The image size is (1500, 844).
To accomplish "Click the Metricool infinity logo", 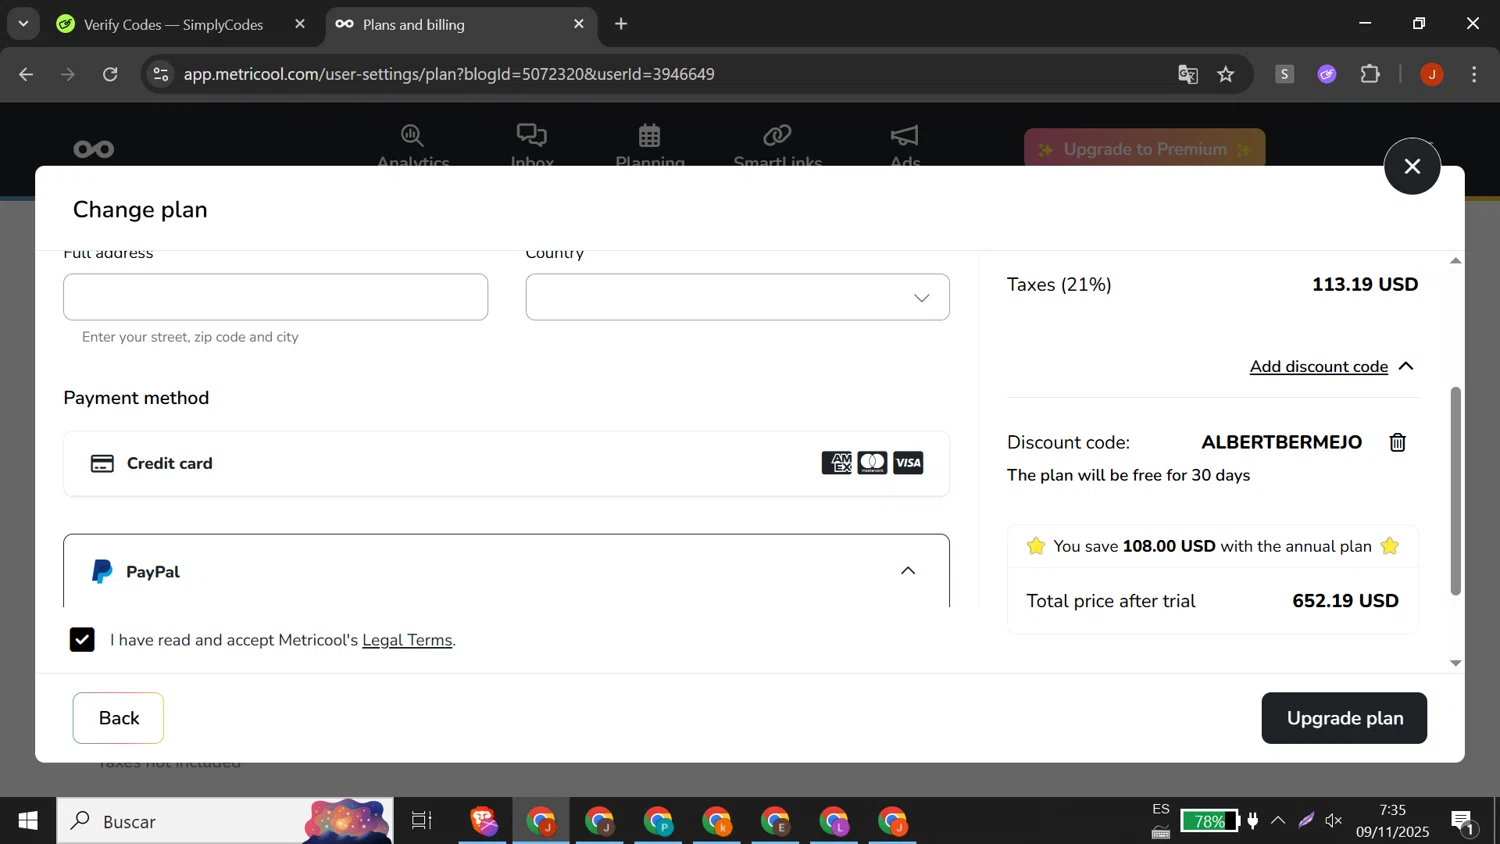I will pos(94,149).
